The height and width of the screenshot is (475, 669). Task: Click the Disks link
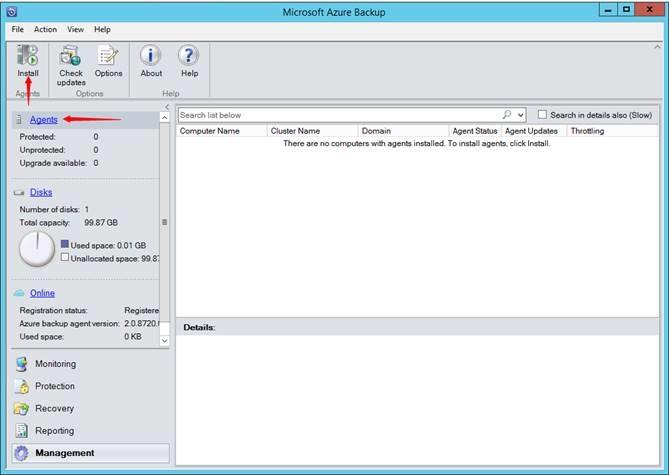[40, 192]
